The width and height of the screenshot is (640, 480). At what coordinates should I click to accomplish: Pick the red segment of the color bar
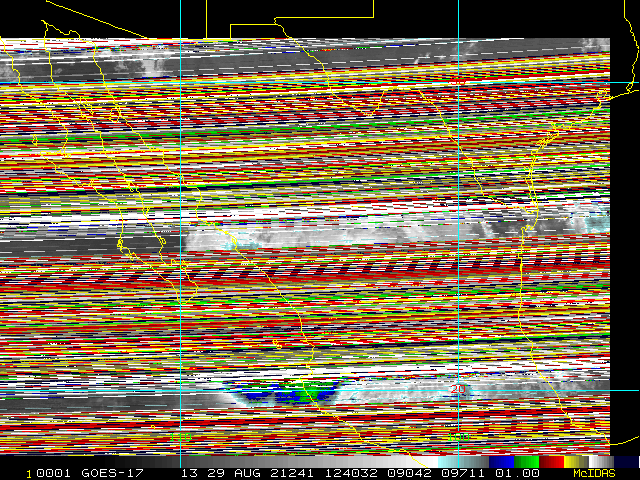click(x=551, y=462)
